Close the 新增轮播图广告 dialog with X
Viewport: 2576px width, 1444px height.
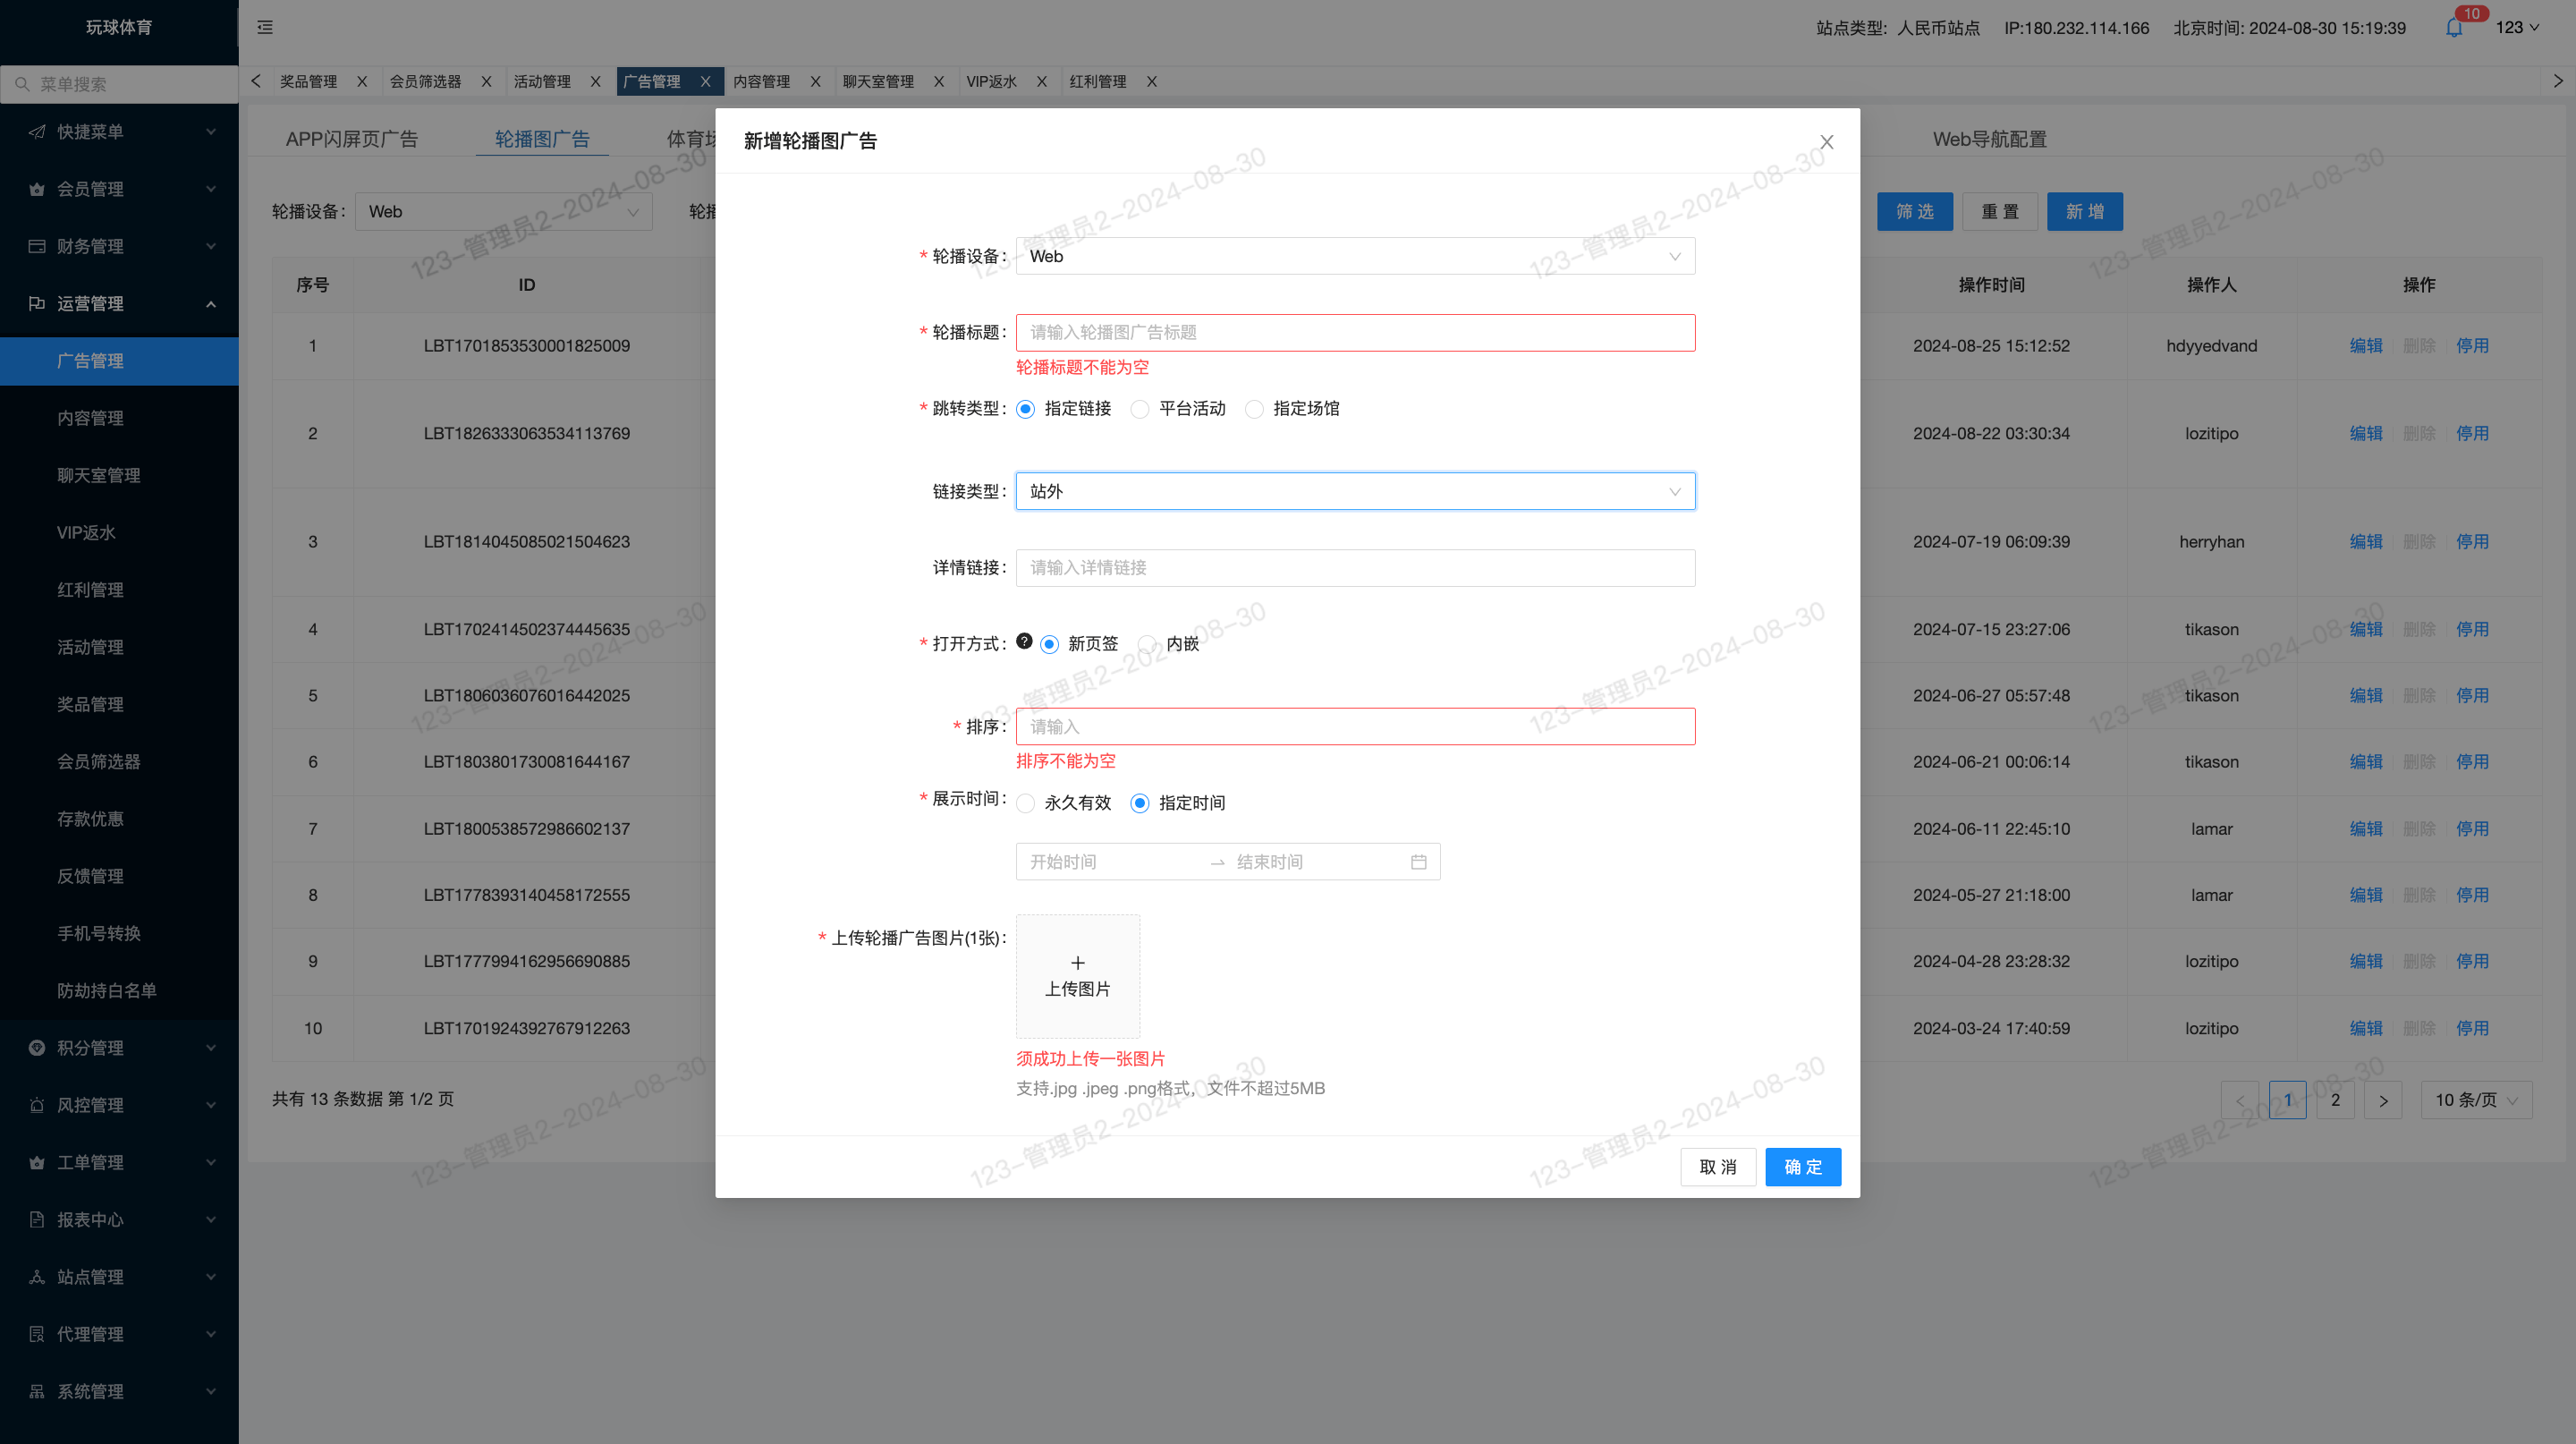(1826, 142)
